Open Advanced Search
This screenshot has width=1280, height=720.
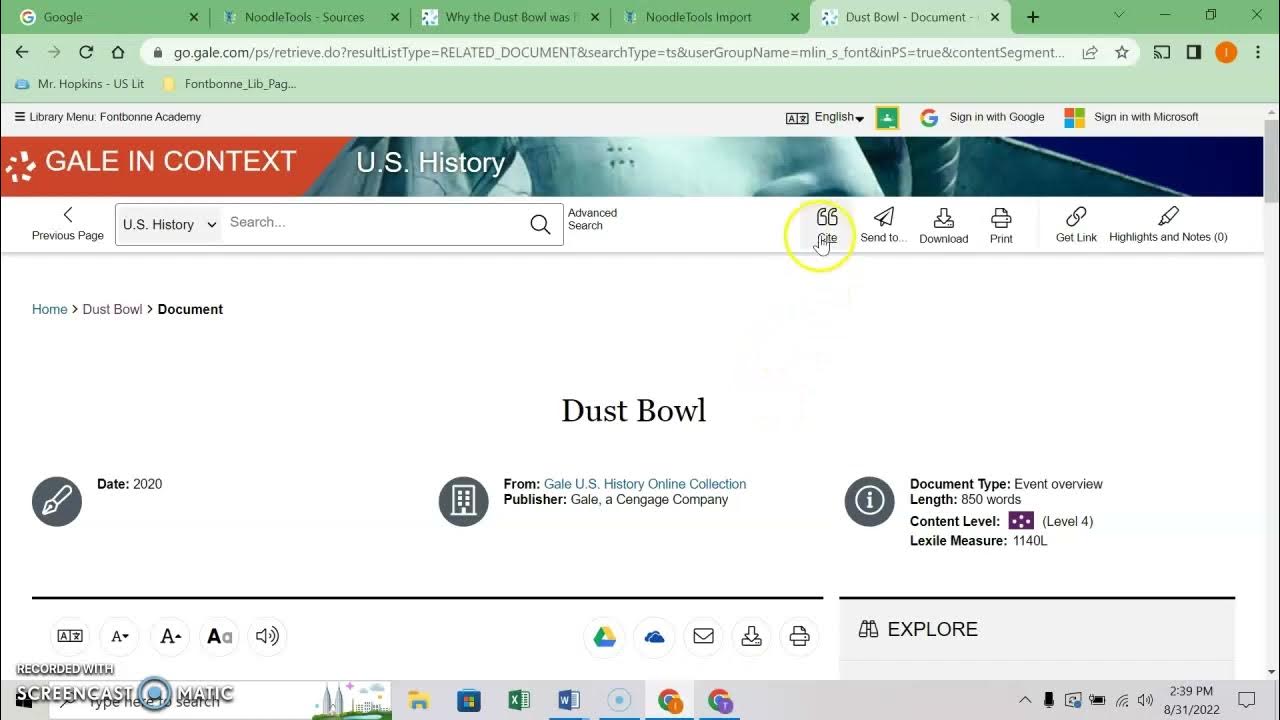pos(592,219)
